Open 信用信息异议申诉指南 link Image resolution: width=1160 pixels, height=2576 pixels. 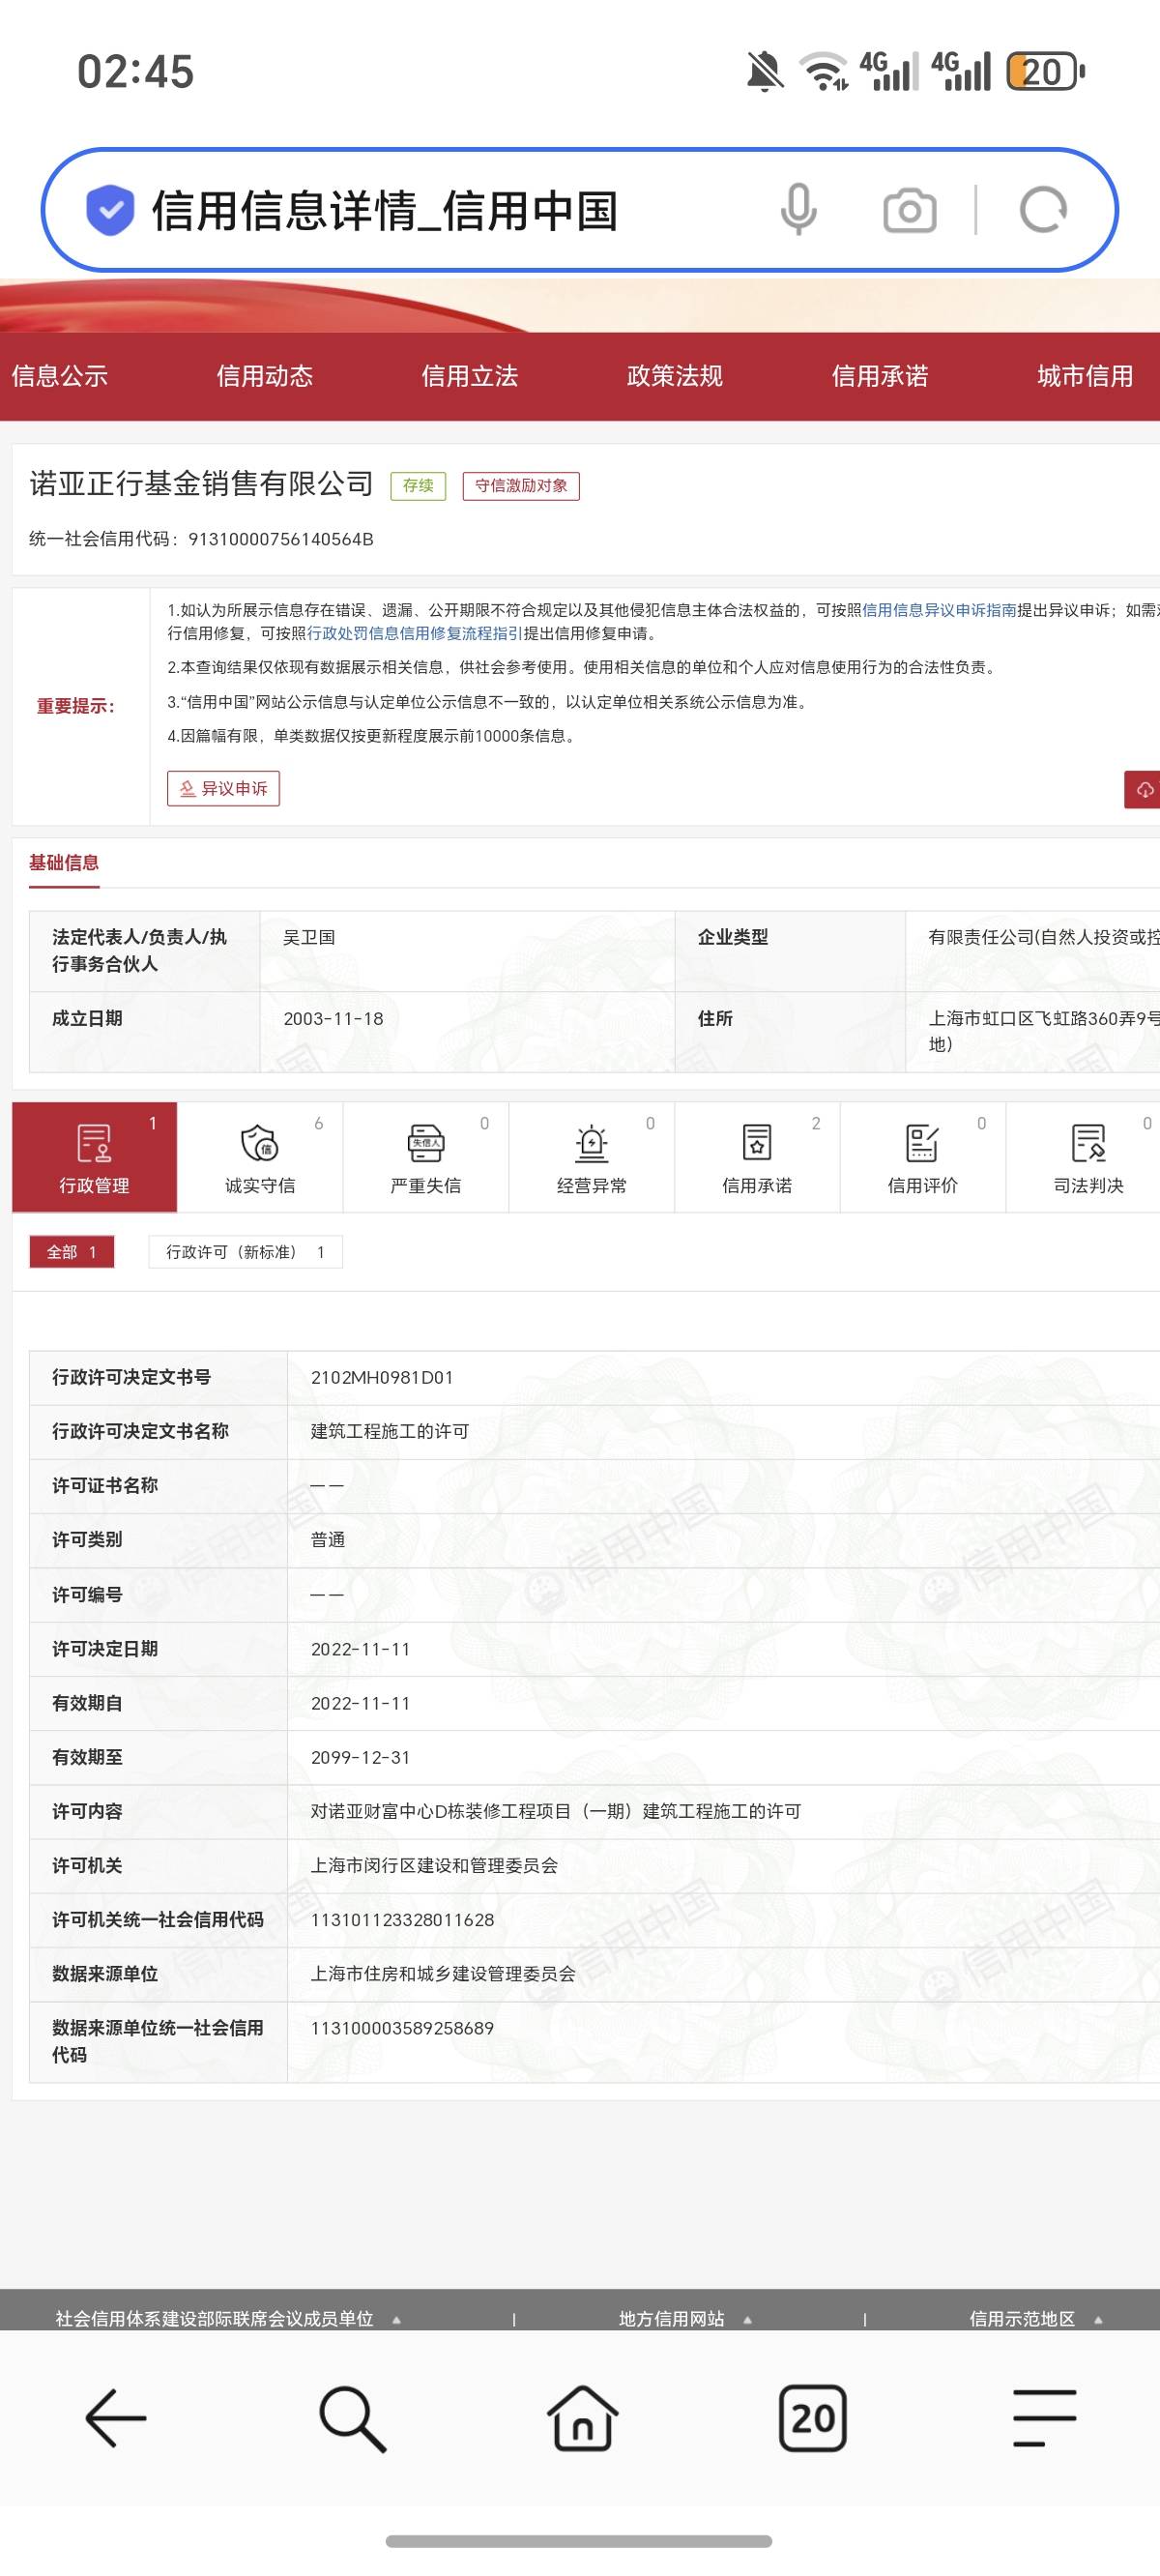point(939,610)
